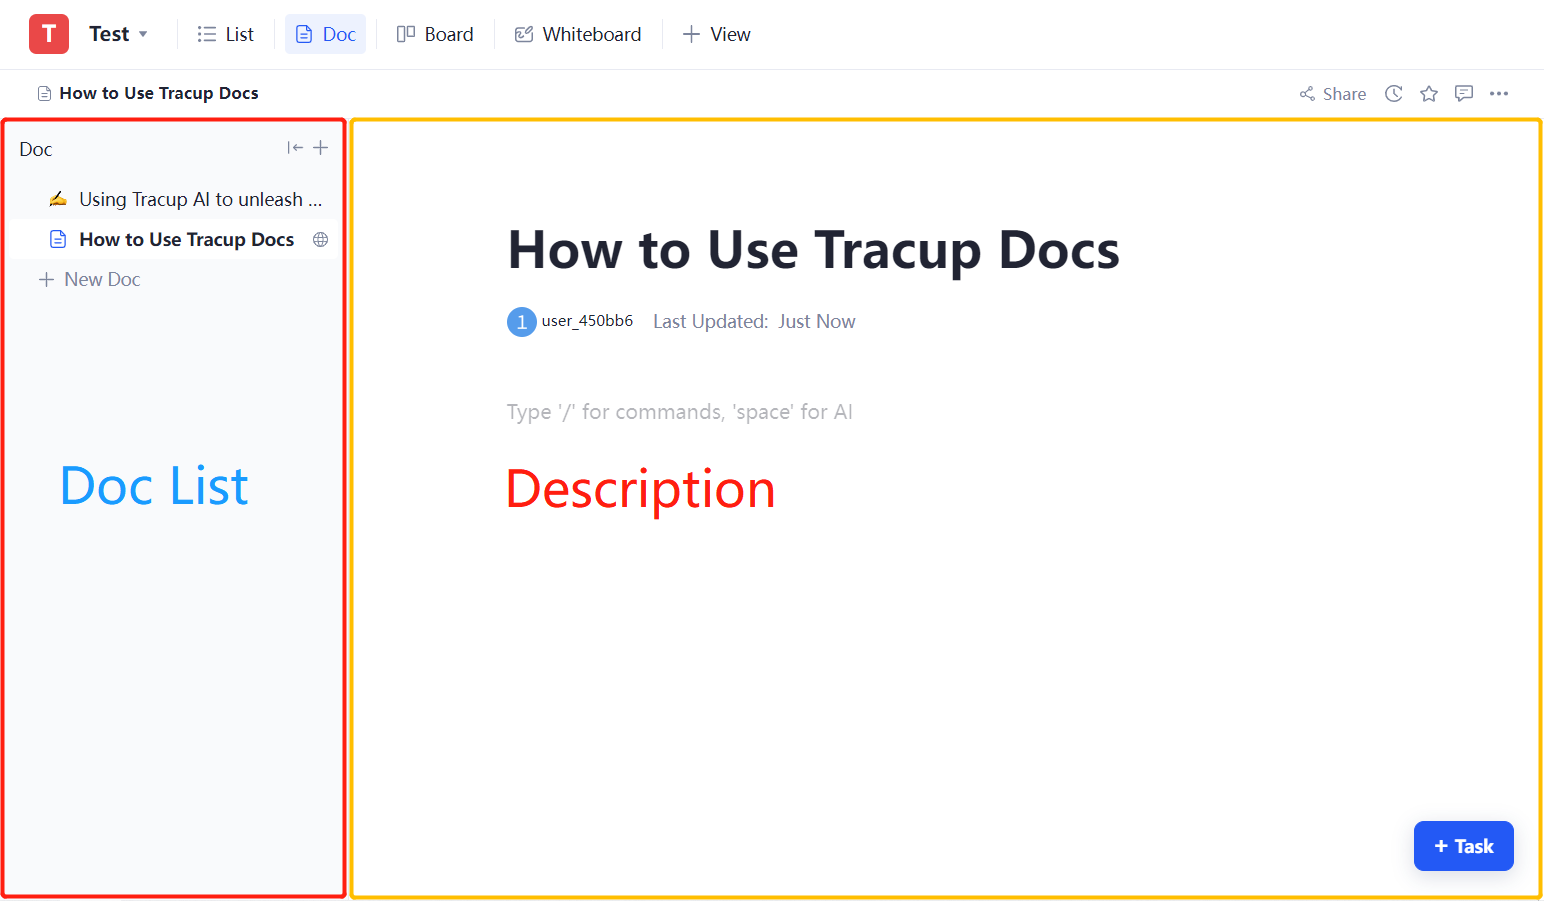Viewport: 1544px width, 901px height.
Task: Add a new view with + View
Action: click(x=716, y=33)
